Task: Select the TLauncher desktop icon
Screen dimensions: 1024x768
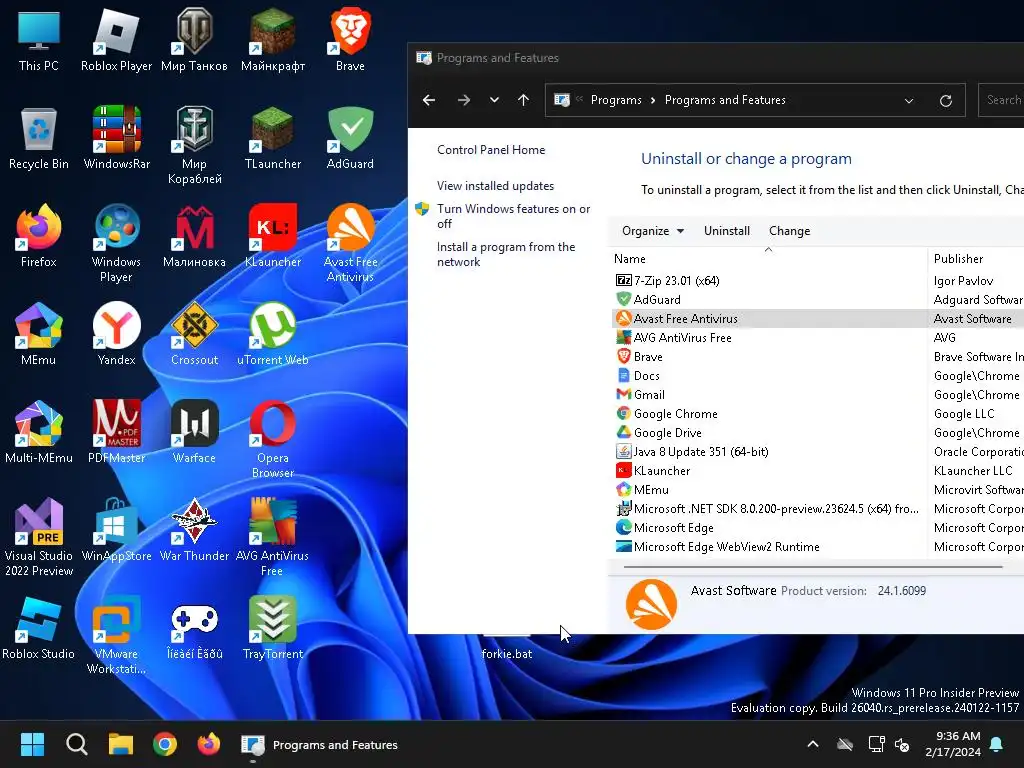Action: (272, 138)
